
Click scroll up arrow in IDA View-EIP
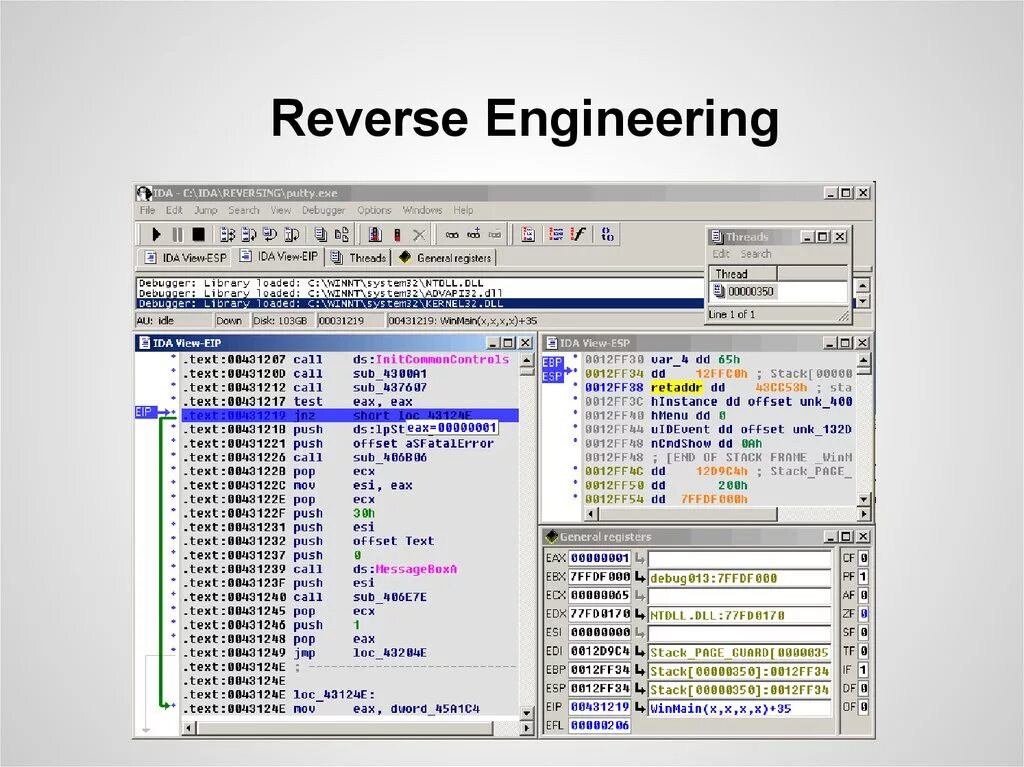(526, 359)
